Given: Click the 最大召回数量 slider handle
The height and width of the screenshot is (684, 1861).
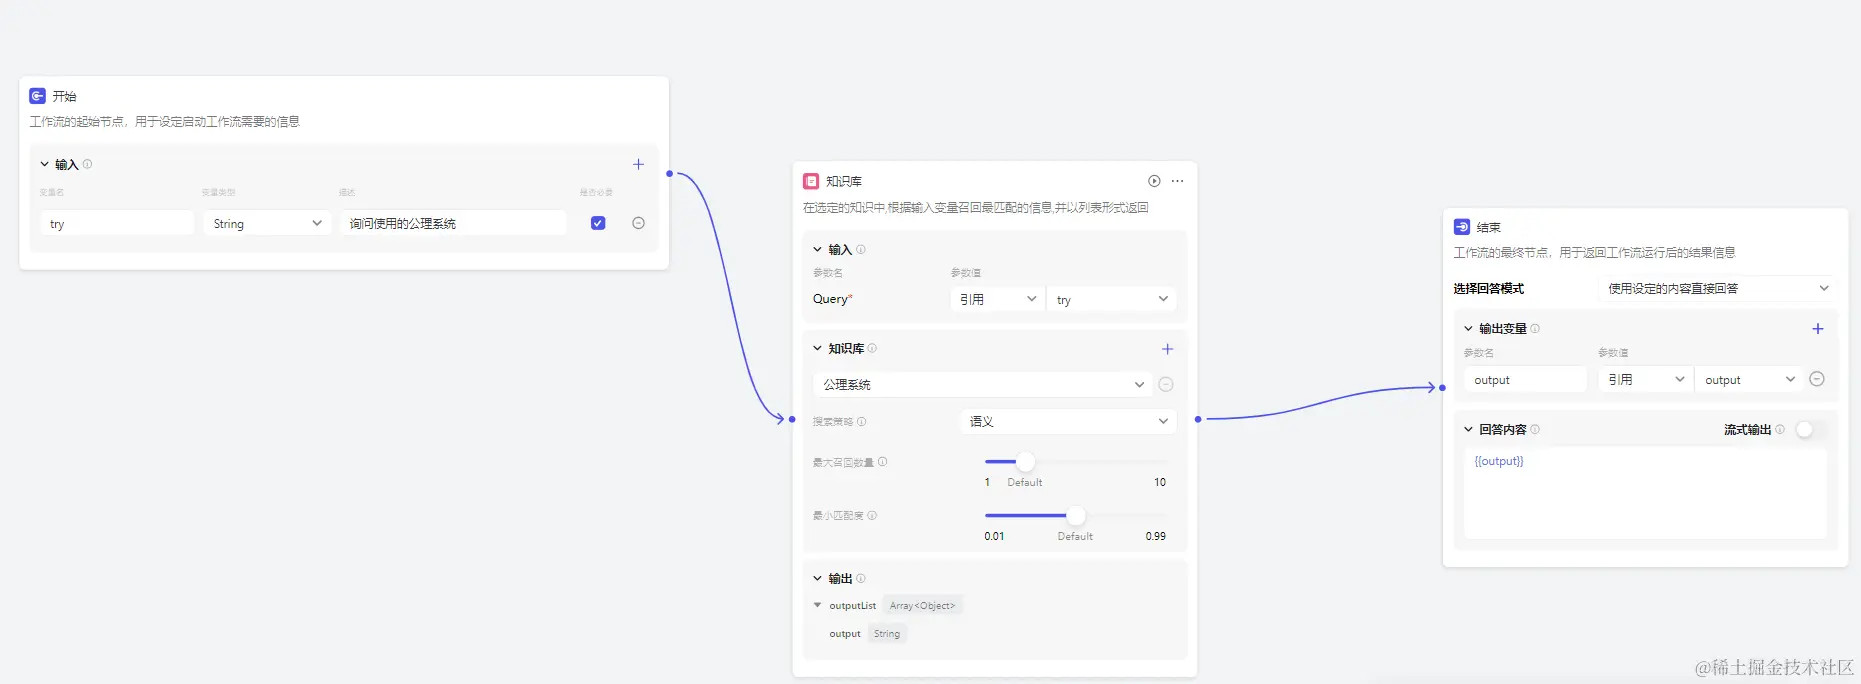Looking at the screenshot, I should (1025, 462).
